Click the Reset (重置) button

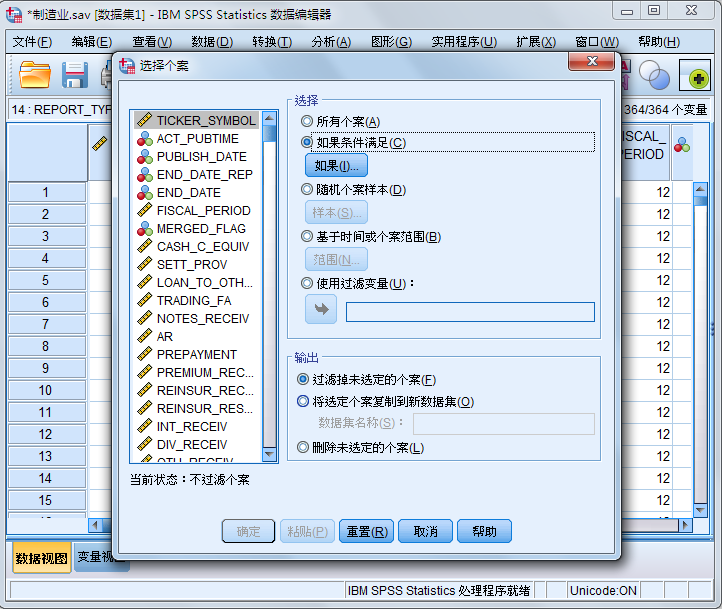coord(367,532)
